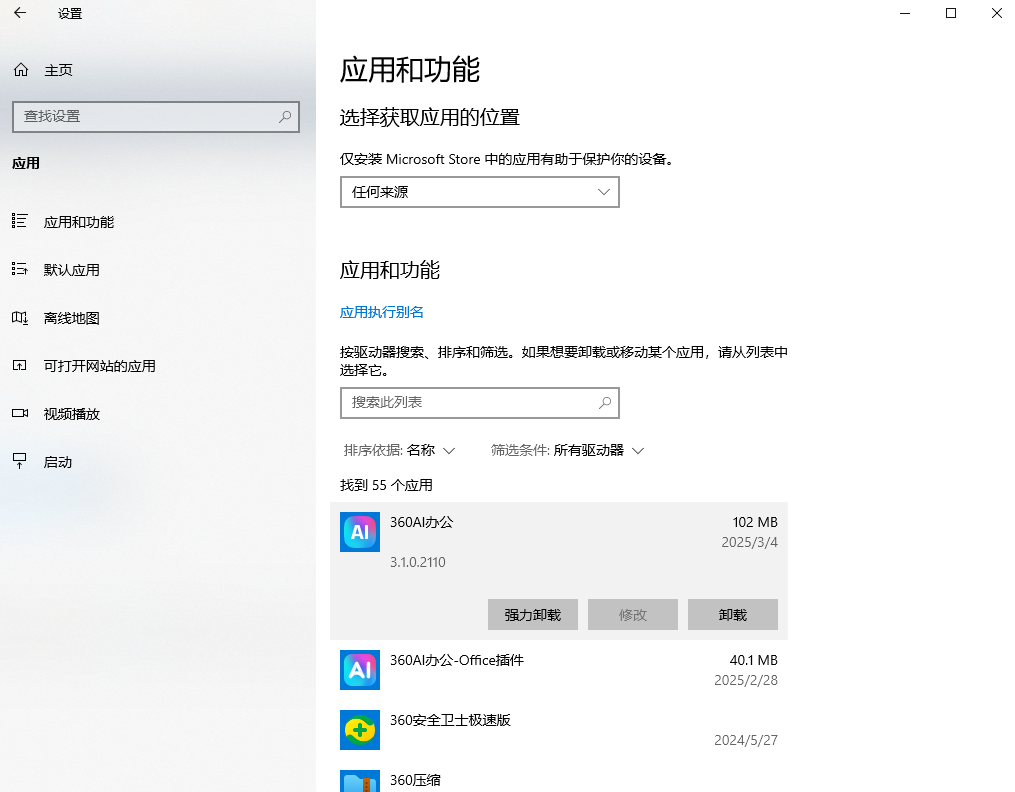Close the Settings window
Screen dimensions: 1015x792
997,13
